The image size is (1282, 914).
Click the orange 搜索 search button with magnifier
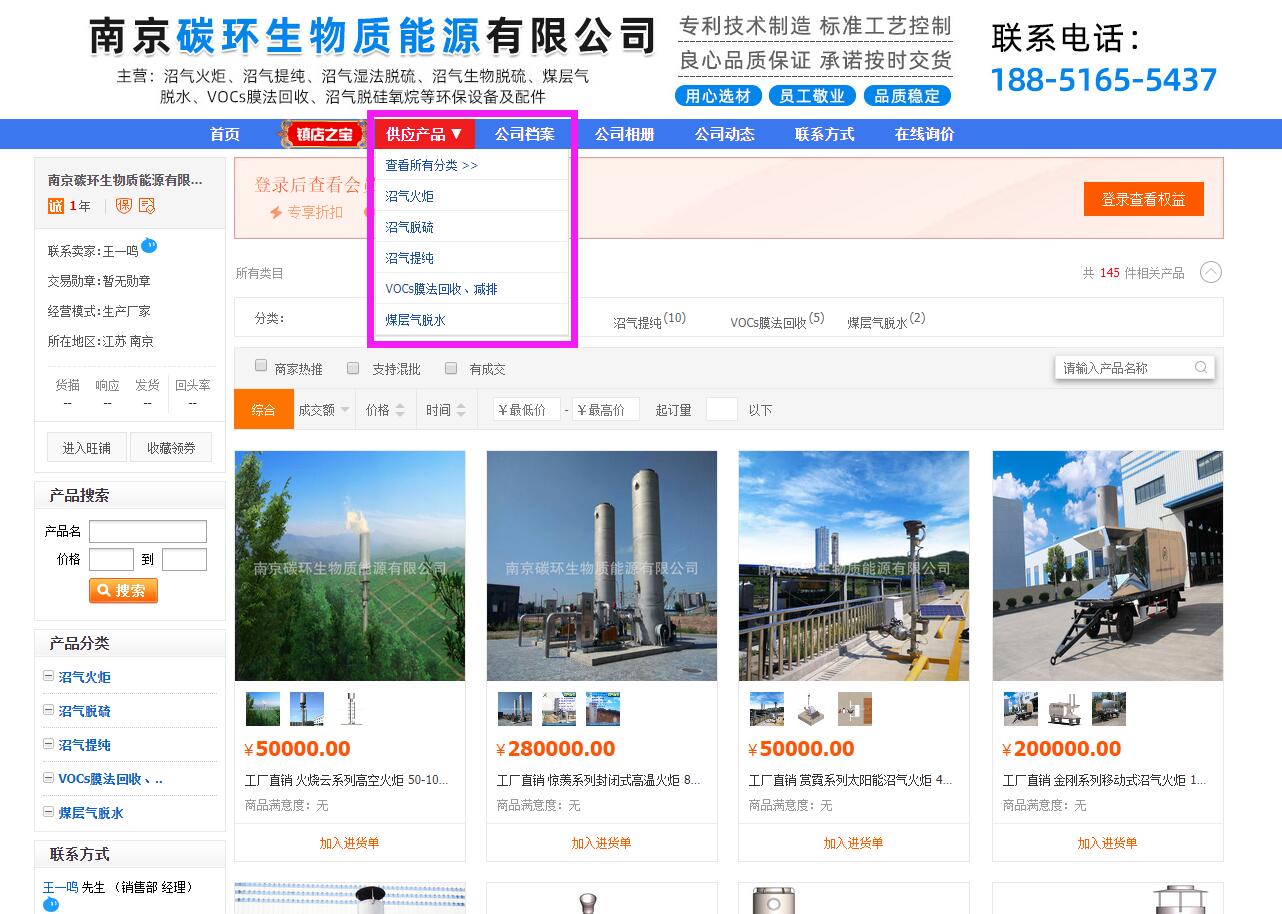click(x=122, y=590)
